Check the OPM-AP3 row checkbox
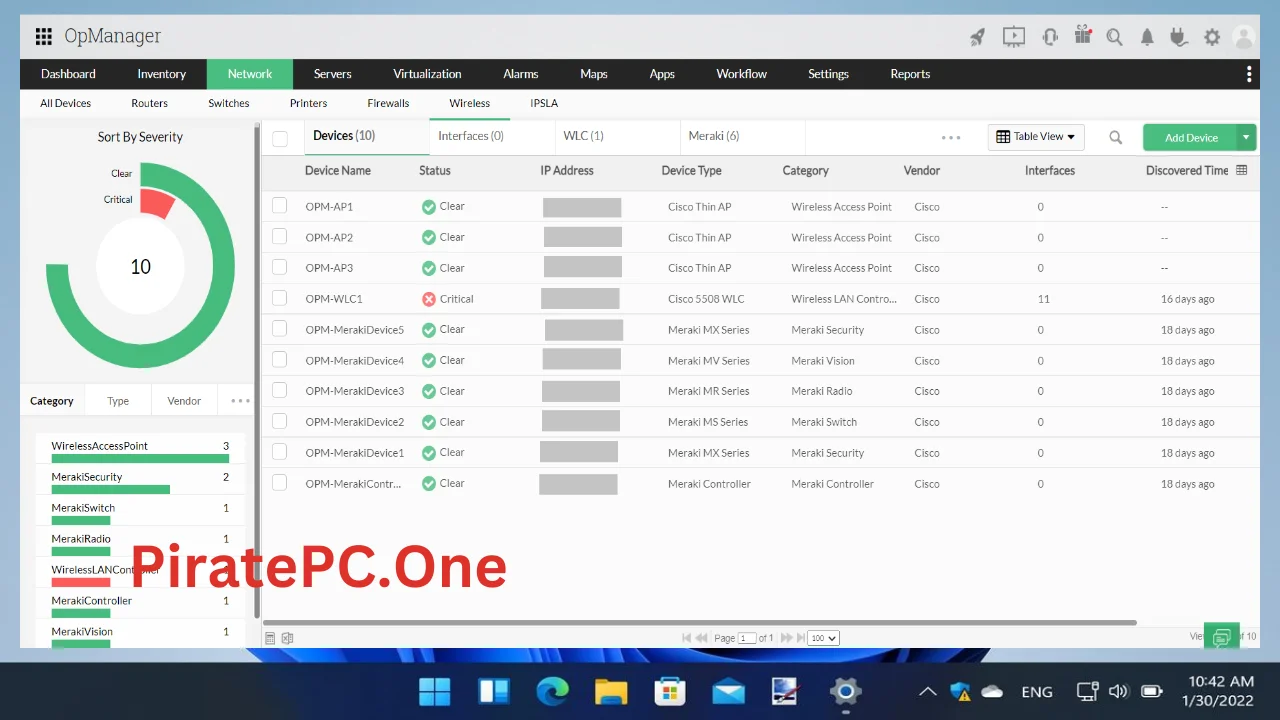The width and height of the screenshot is (1280, 720). pyautogui.click(x=280, y=267)
